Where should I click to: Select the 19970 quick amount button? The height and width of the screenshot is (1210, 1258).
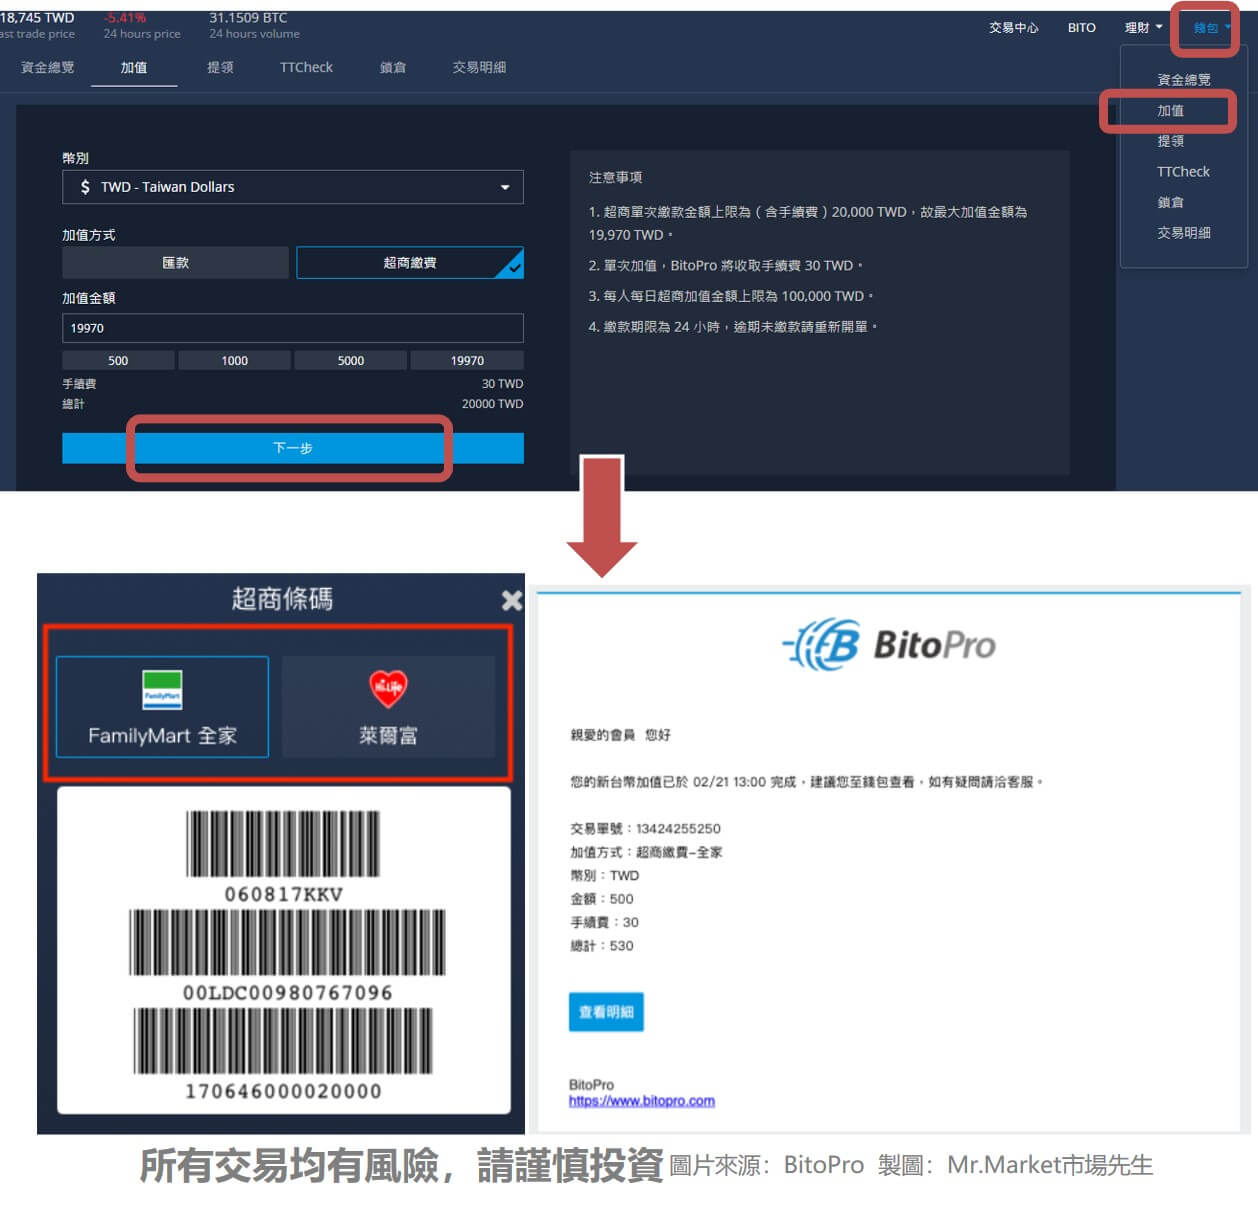467,361
